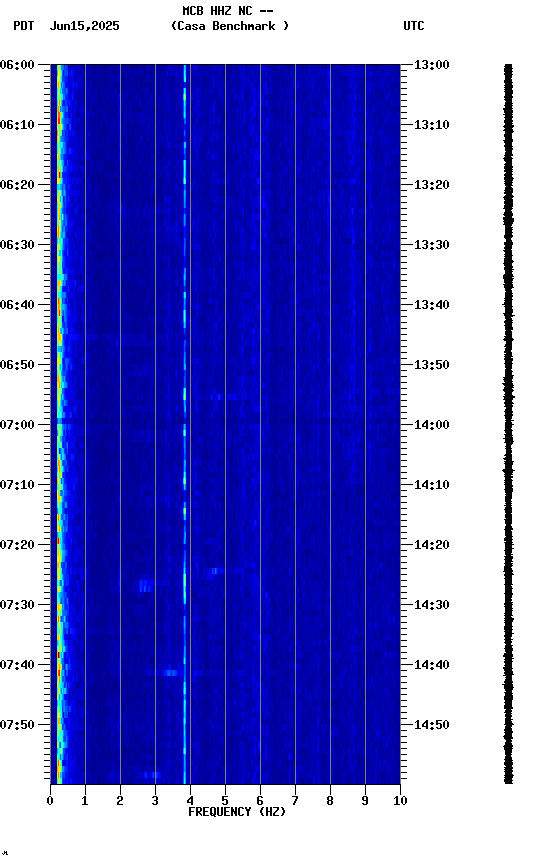Viewport: 552px width, 864px height.
Task: Click the "PDT" timezone label
Action: click(x=24, y=26)
